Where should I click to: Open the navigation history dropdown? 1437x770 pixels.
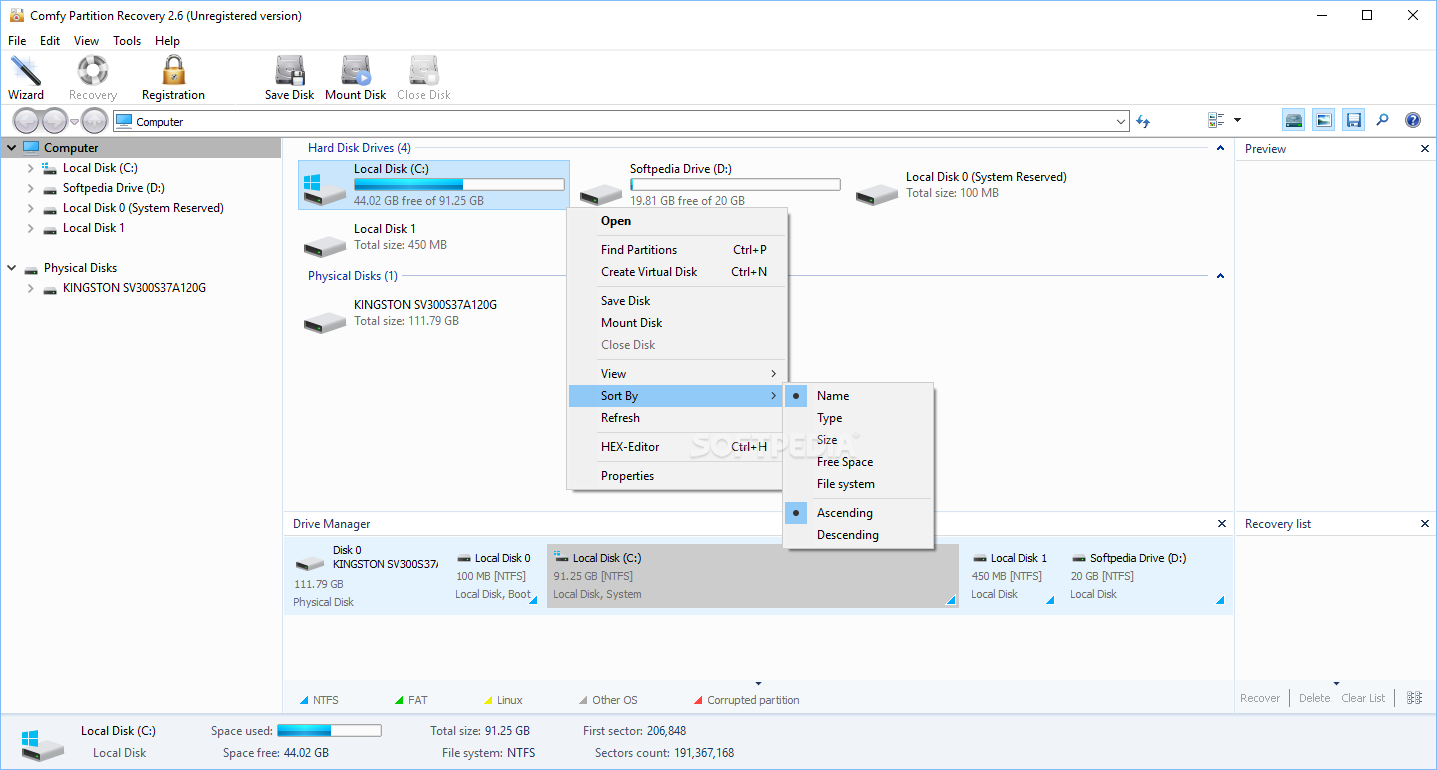pos(74,122)
